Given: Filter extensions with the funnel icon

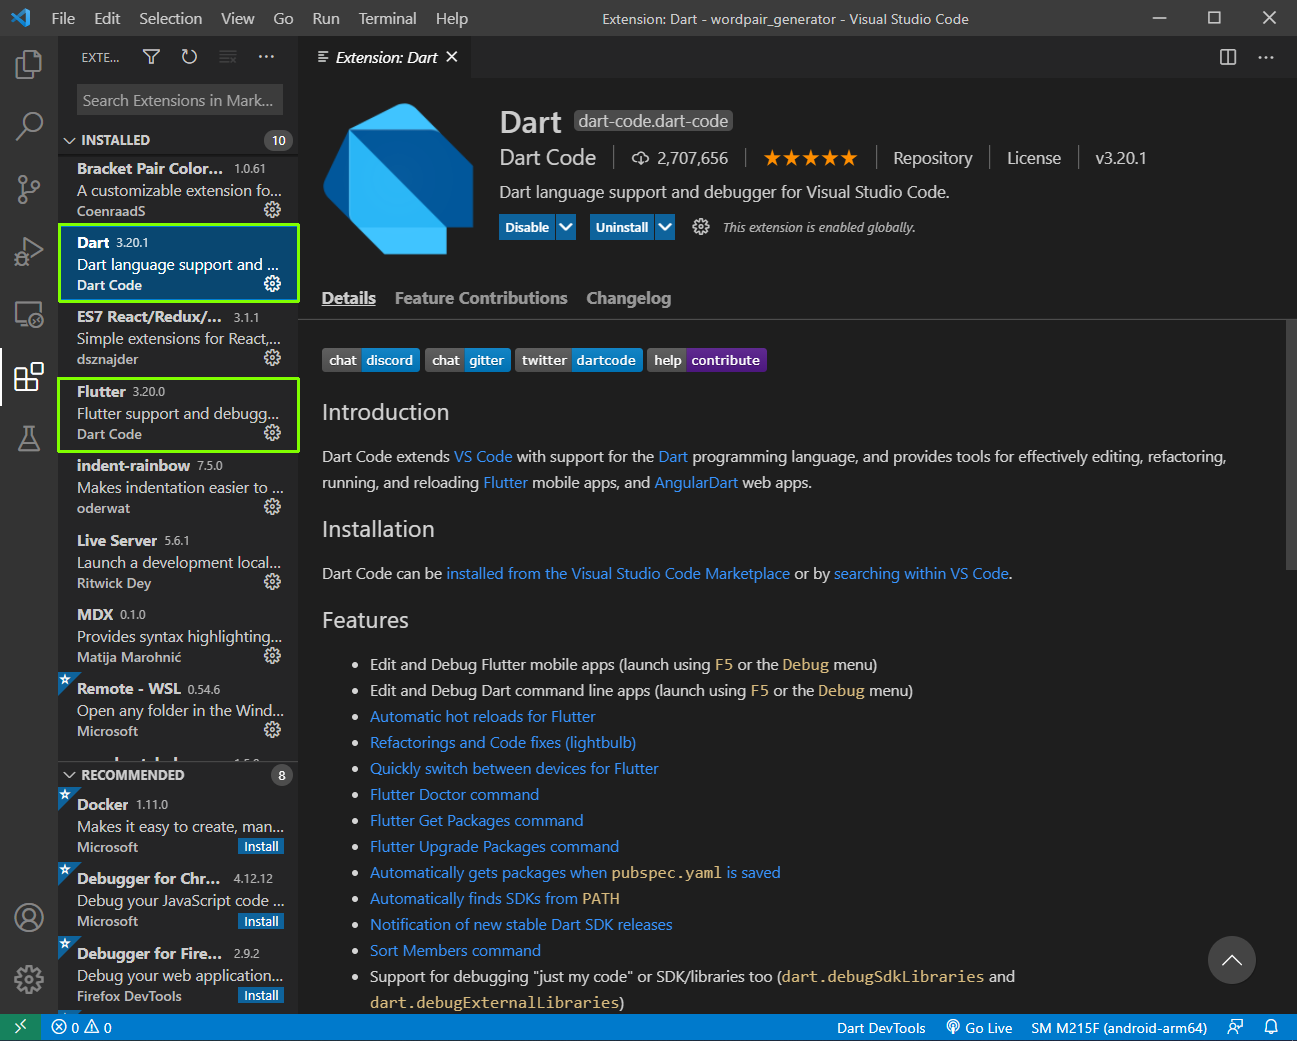Looking at the screenshot, I should 151,57.
